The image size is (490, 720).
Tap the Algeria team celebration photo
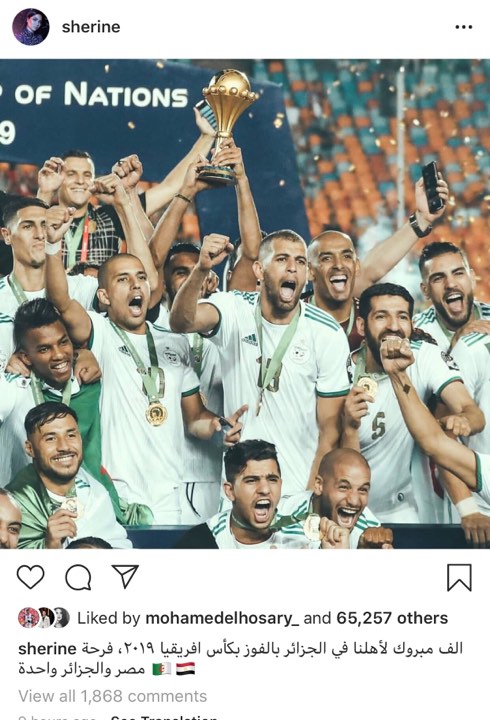tap(245, 304)
